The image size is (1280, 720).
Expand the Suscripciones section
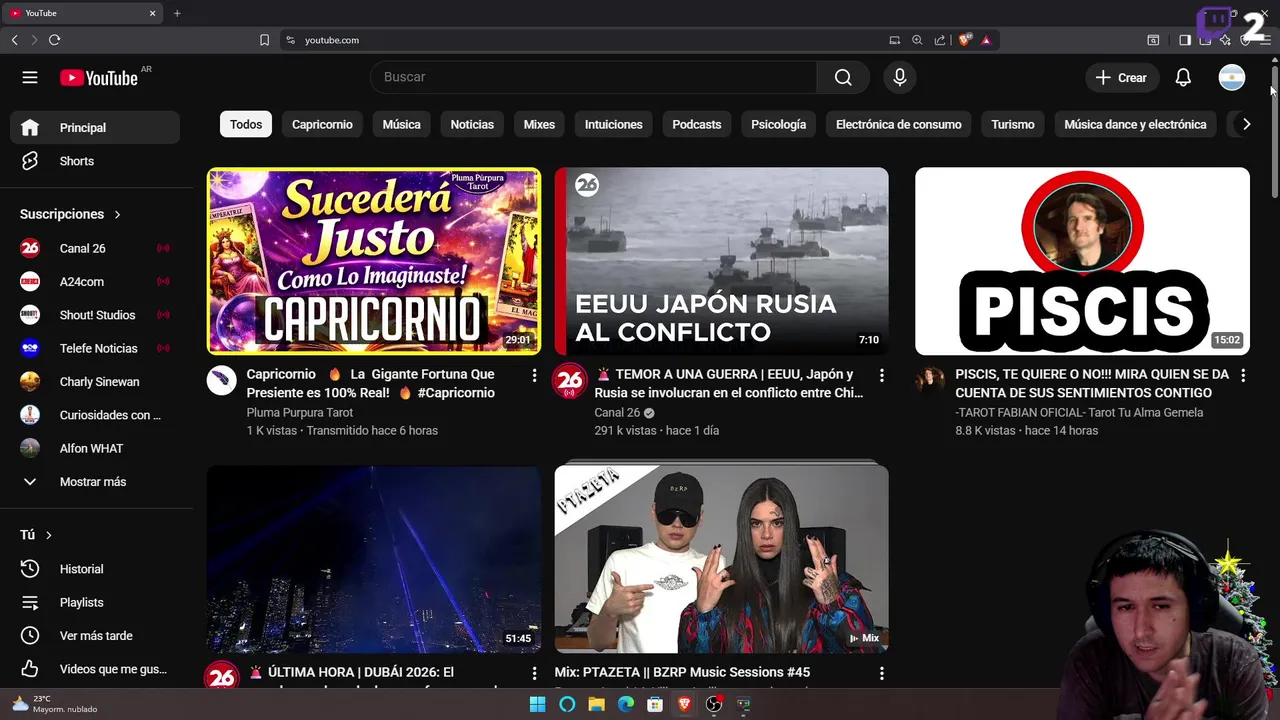(x=70, y=214)
